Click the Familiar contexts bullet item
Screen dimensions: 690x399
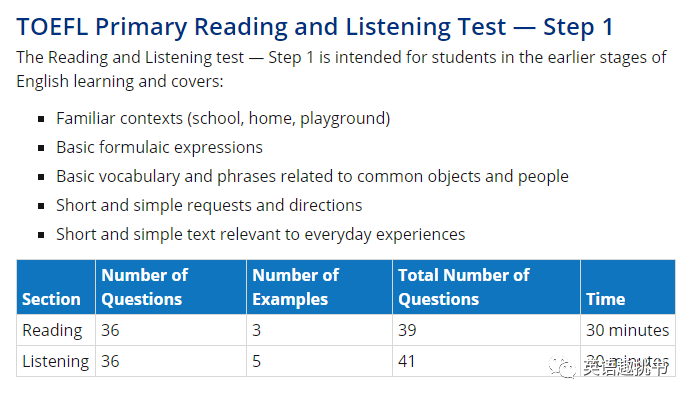(x=223, y=119)
